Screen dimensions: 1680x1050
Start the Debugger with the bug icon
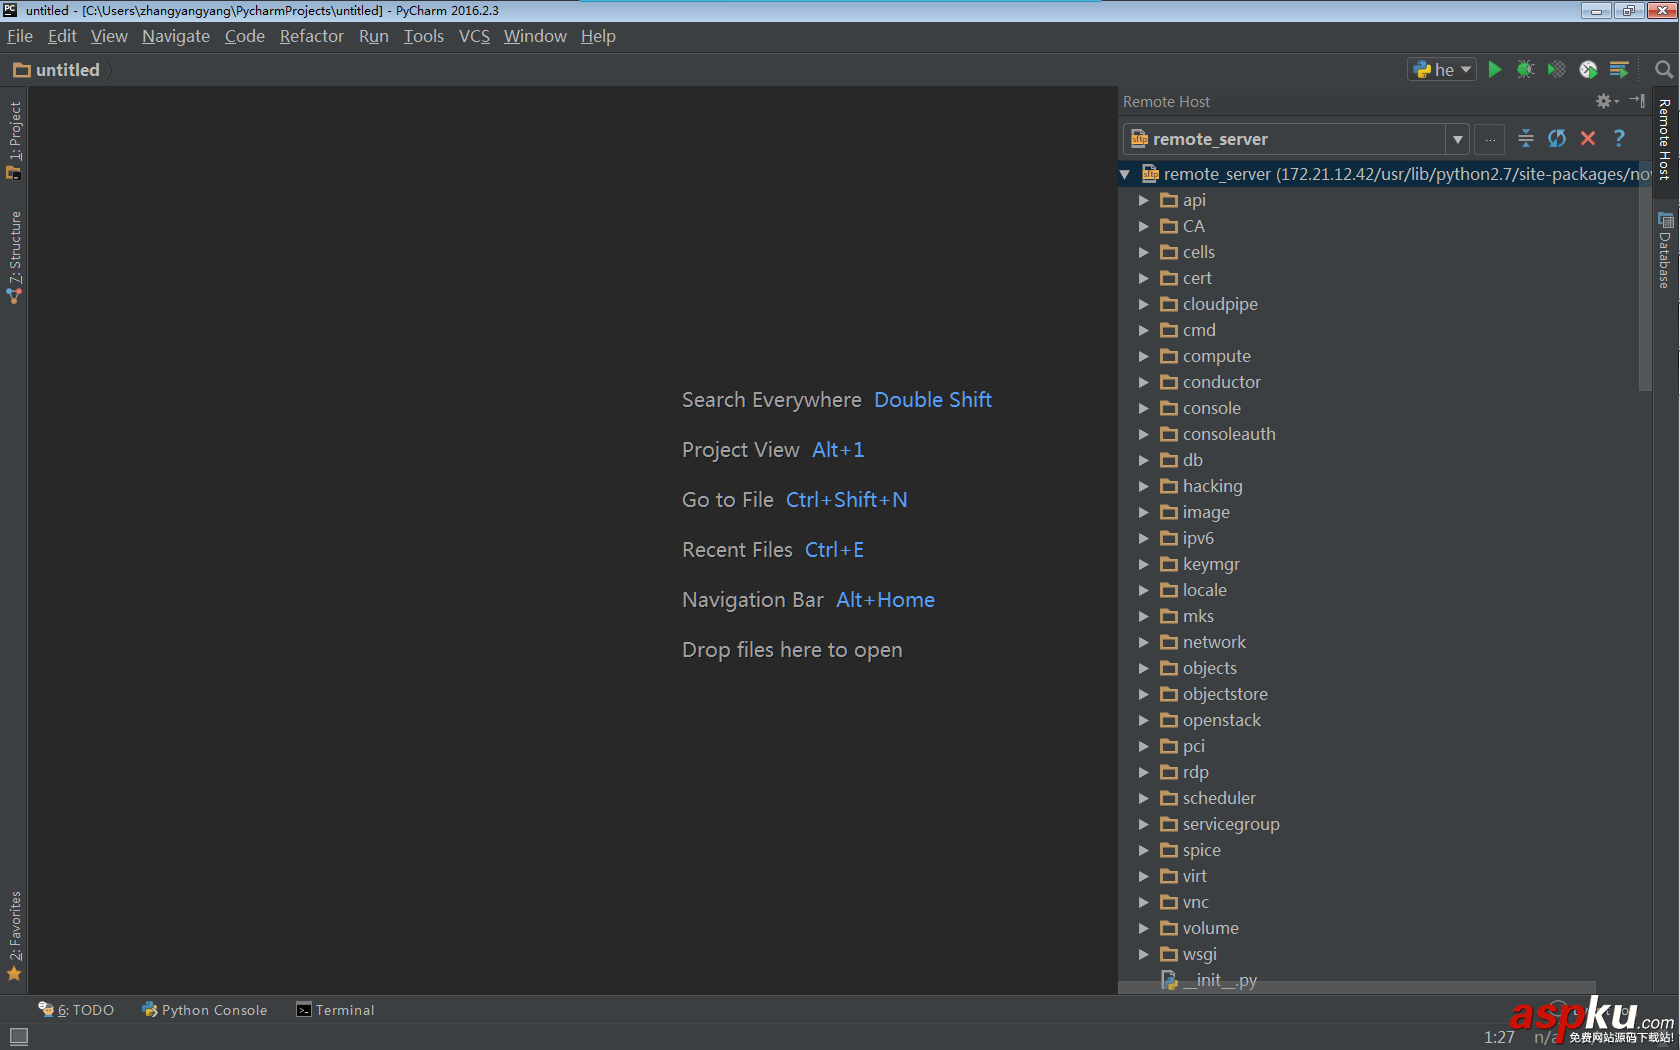tap(1525, 69)
